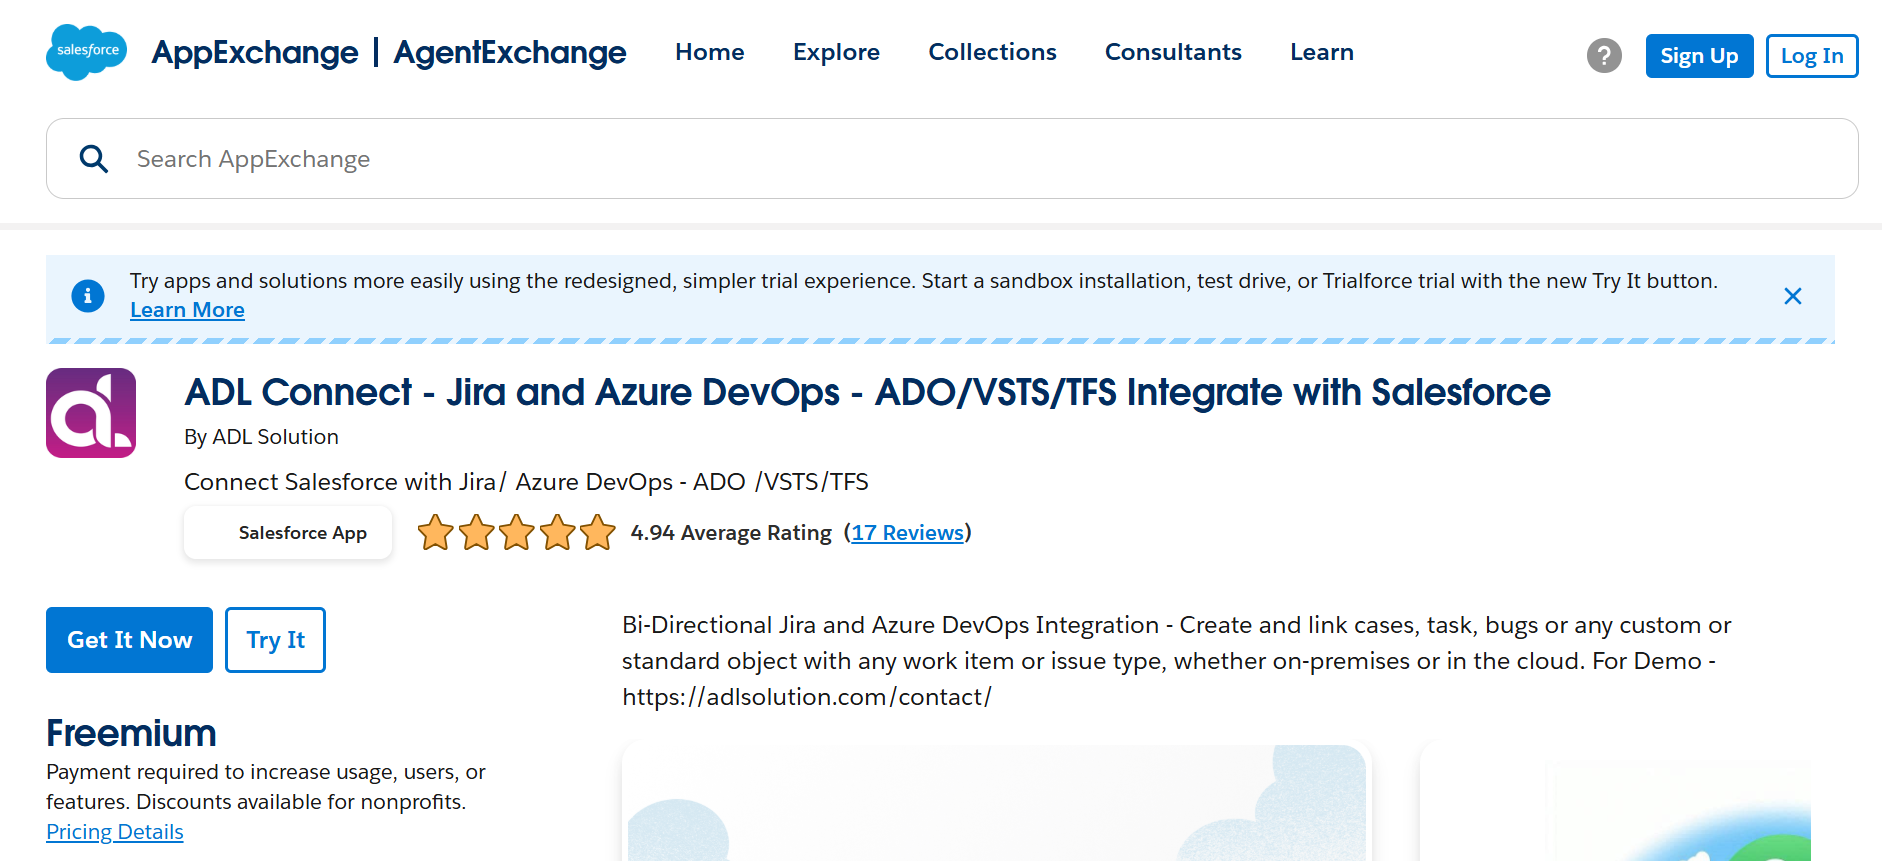Screen dimensions: 1882x861
Task: Open the Consultants navigation item
Action: tap(1173, 52)
